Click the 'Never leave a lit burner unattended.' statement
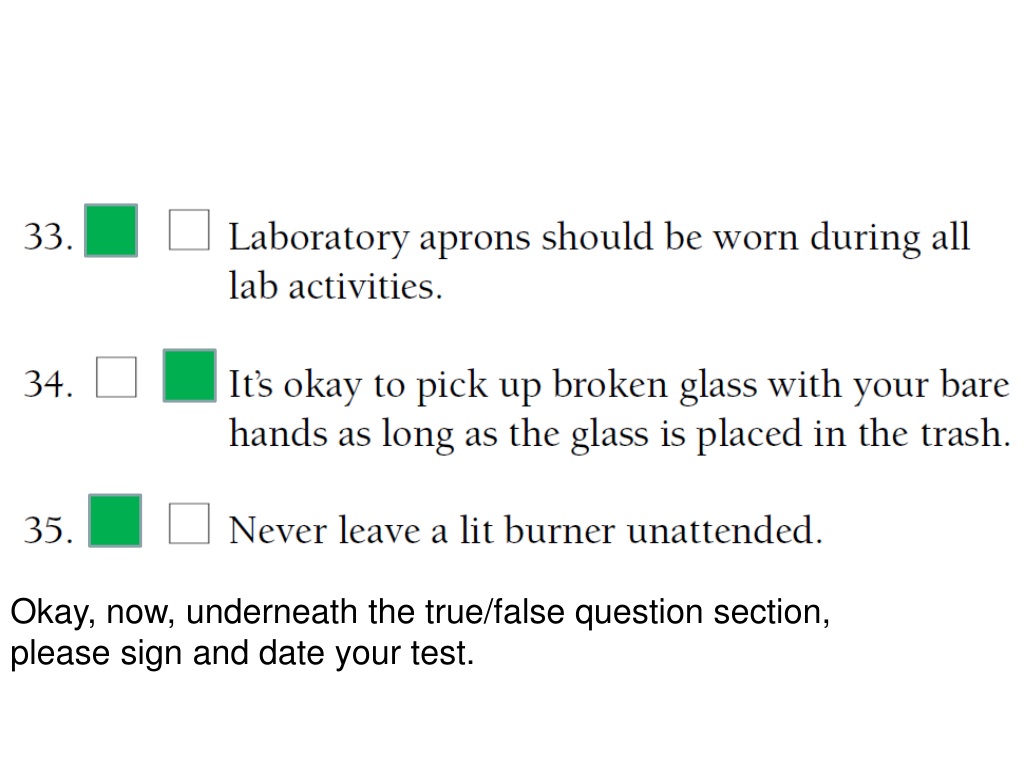 coord(525,530)
